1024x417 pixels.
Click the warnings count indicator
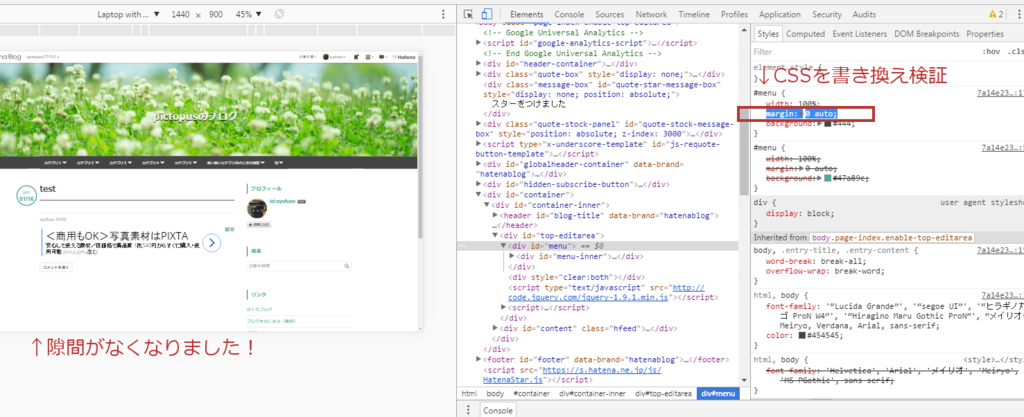[x=996, y=14]
